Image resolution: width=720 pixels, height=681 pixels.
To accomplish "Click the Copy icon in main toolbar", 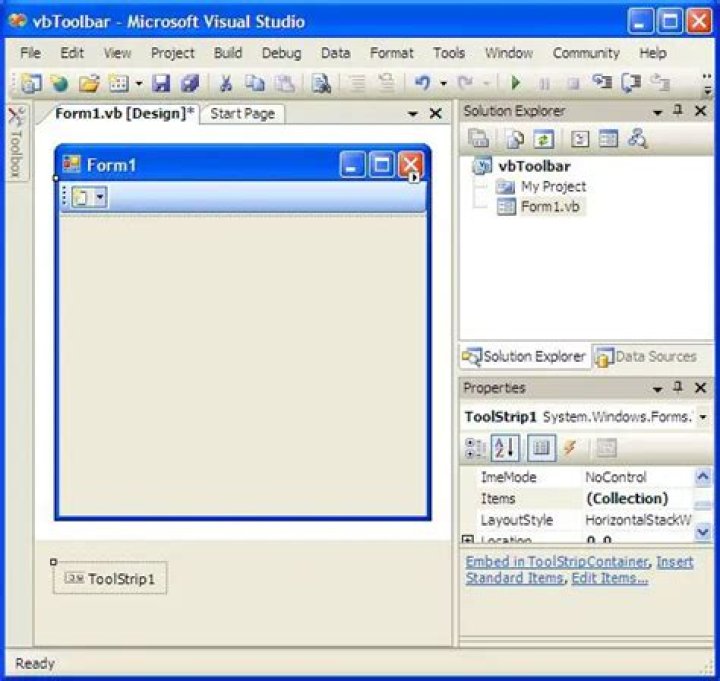I will [255, 83].
